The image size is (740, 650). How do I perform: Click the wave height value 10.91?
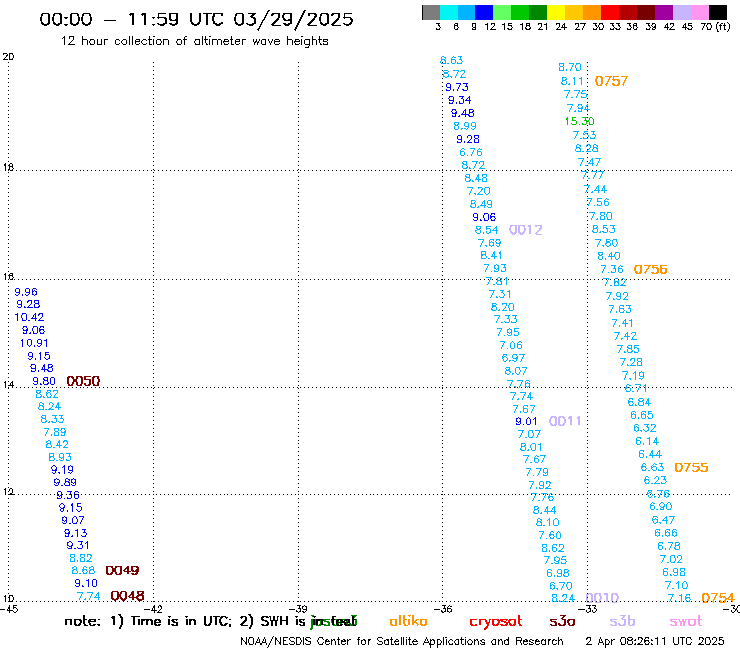tap(34, 343)
